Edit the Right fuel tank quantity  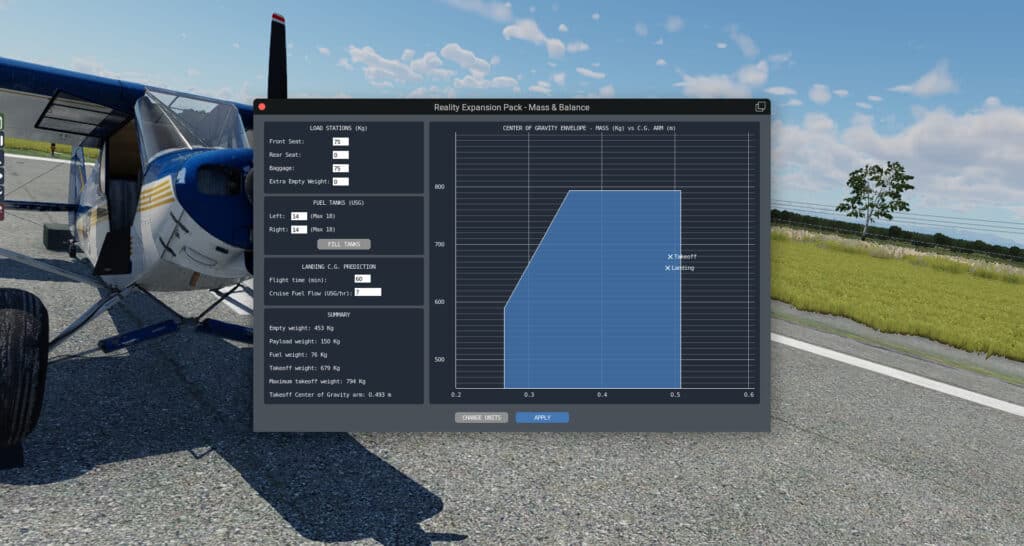tap(299, 230)
